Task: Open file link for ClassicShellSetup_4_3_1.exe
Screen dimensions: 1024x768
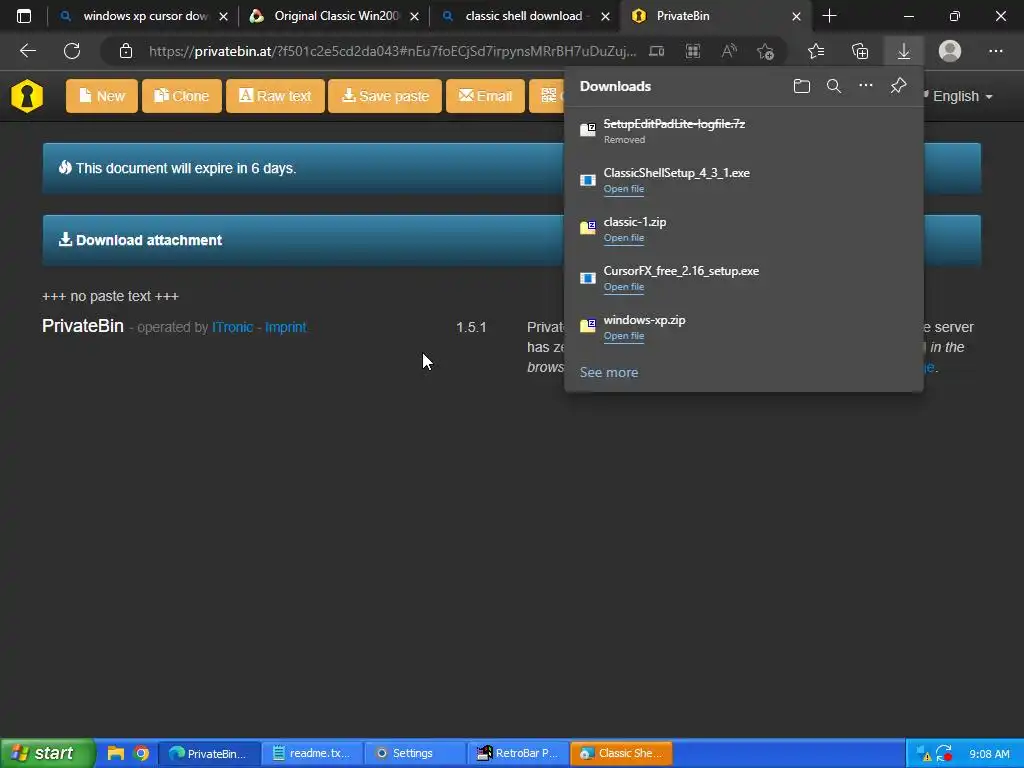Action: coord(624,189)
